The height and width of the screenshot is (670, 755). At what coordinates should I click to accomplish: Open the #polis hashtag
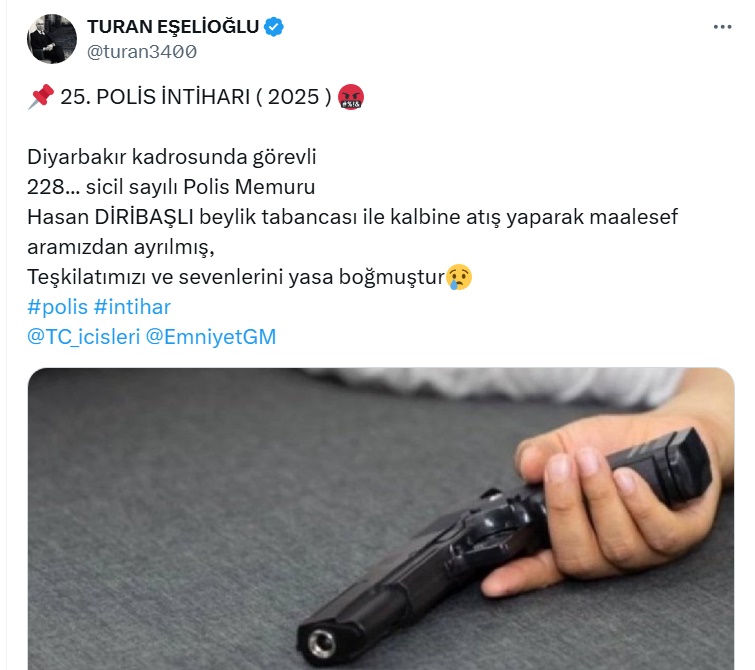click(x=57, y=307)
